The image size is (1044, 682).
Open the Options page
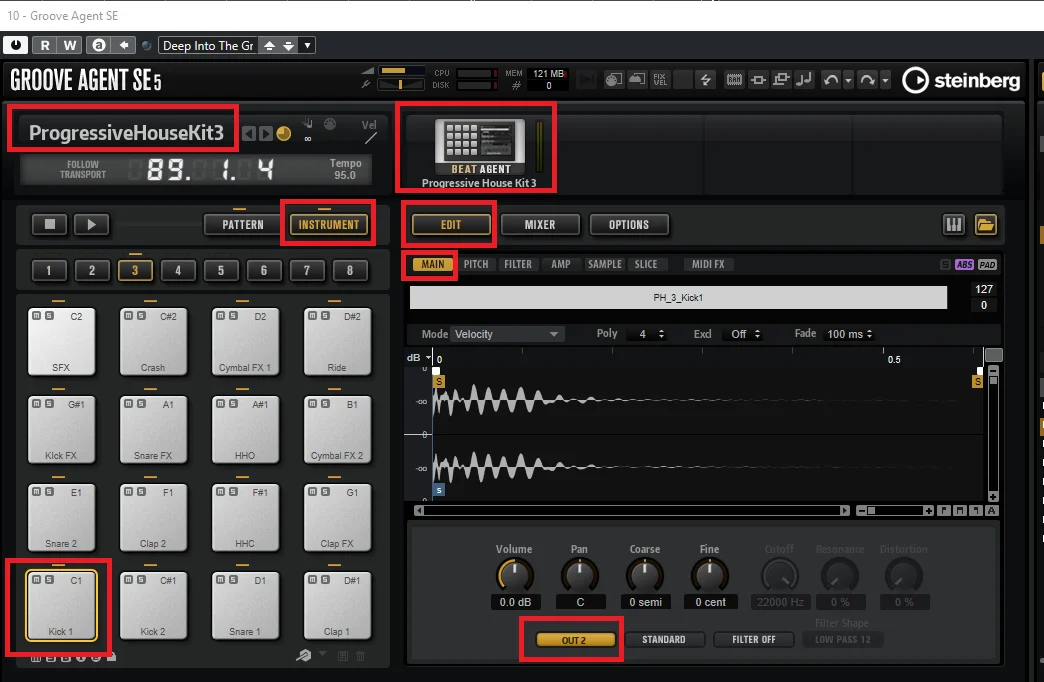629,224
